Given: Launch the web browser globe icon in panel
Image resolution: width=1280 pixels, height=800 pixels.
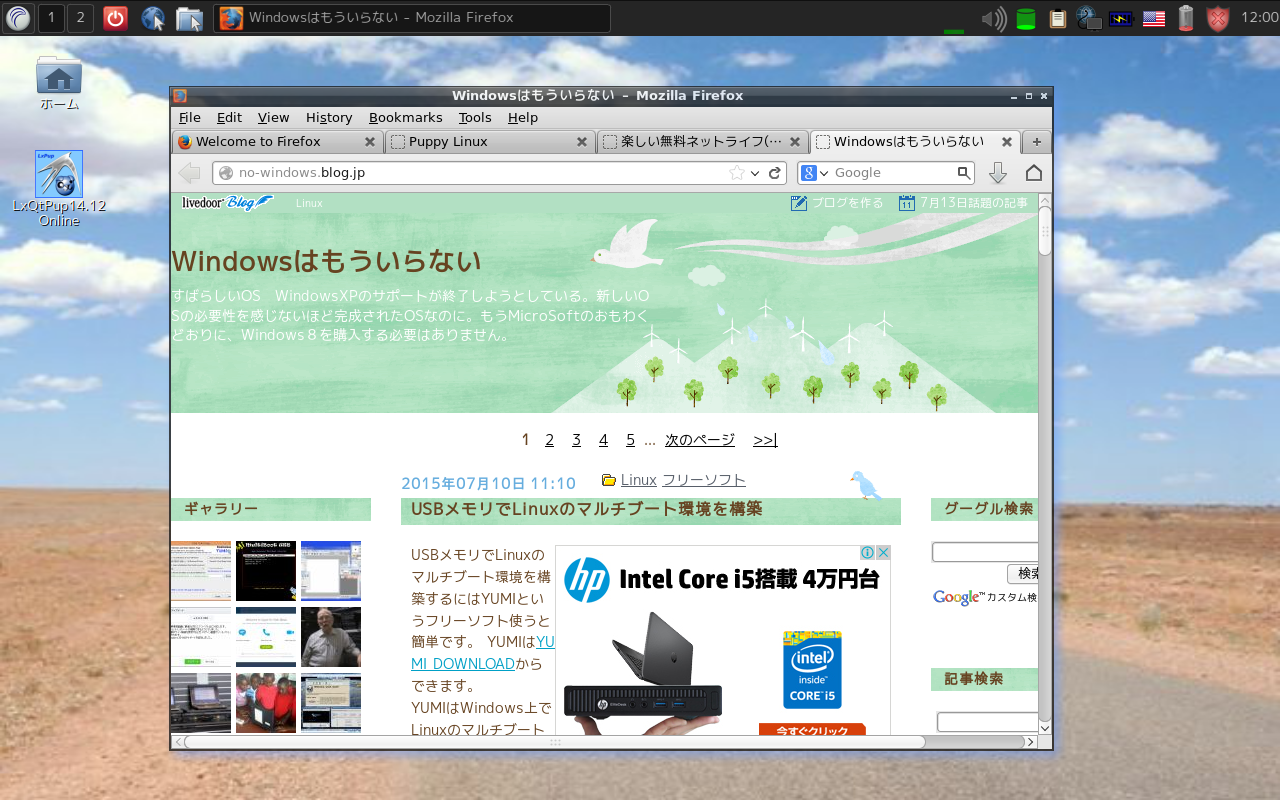Looking at the screenshot, I should click(153, 17).
